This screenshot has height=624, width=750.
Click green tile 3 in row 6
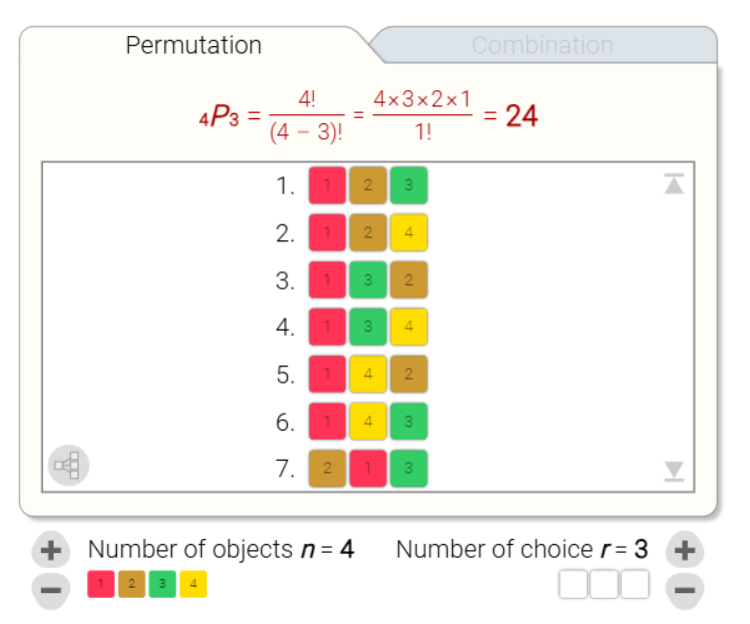(x=409, y=422)
